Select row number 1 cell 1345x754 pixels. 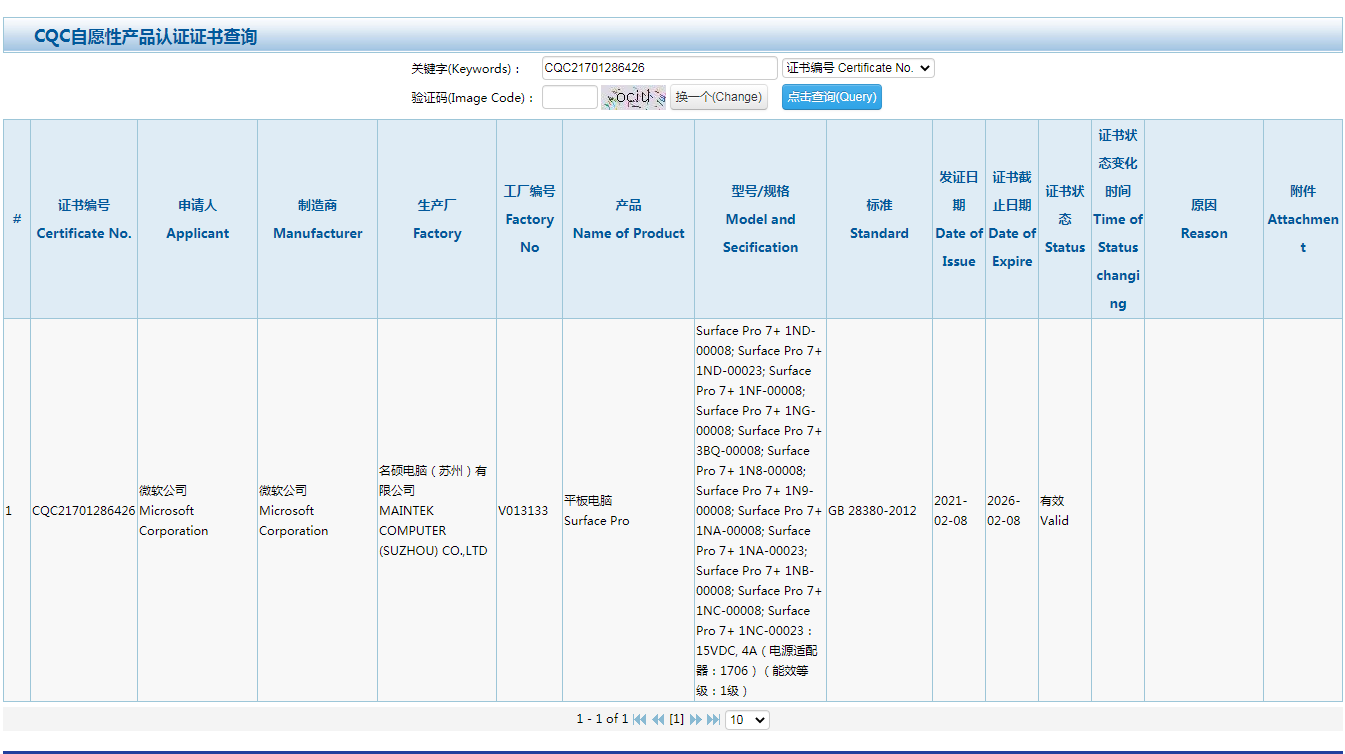tap(17, 510)
